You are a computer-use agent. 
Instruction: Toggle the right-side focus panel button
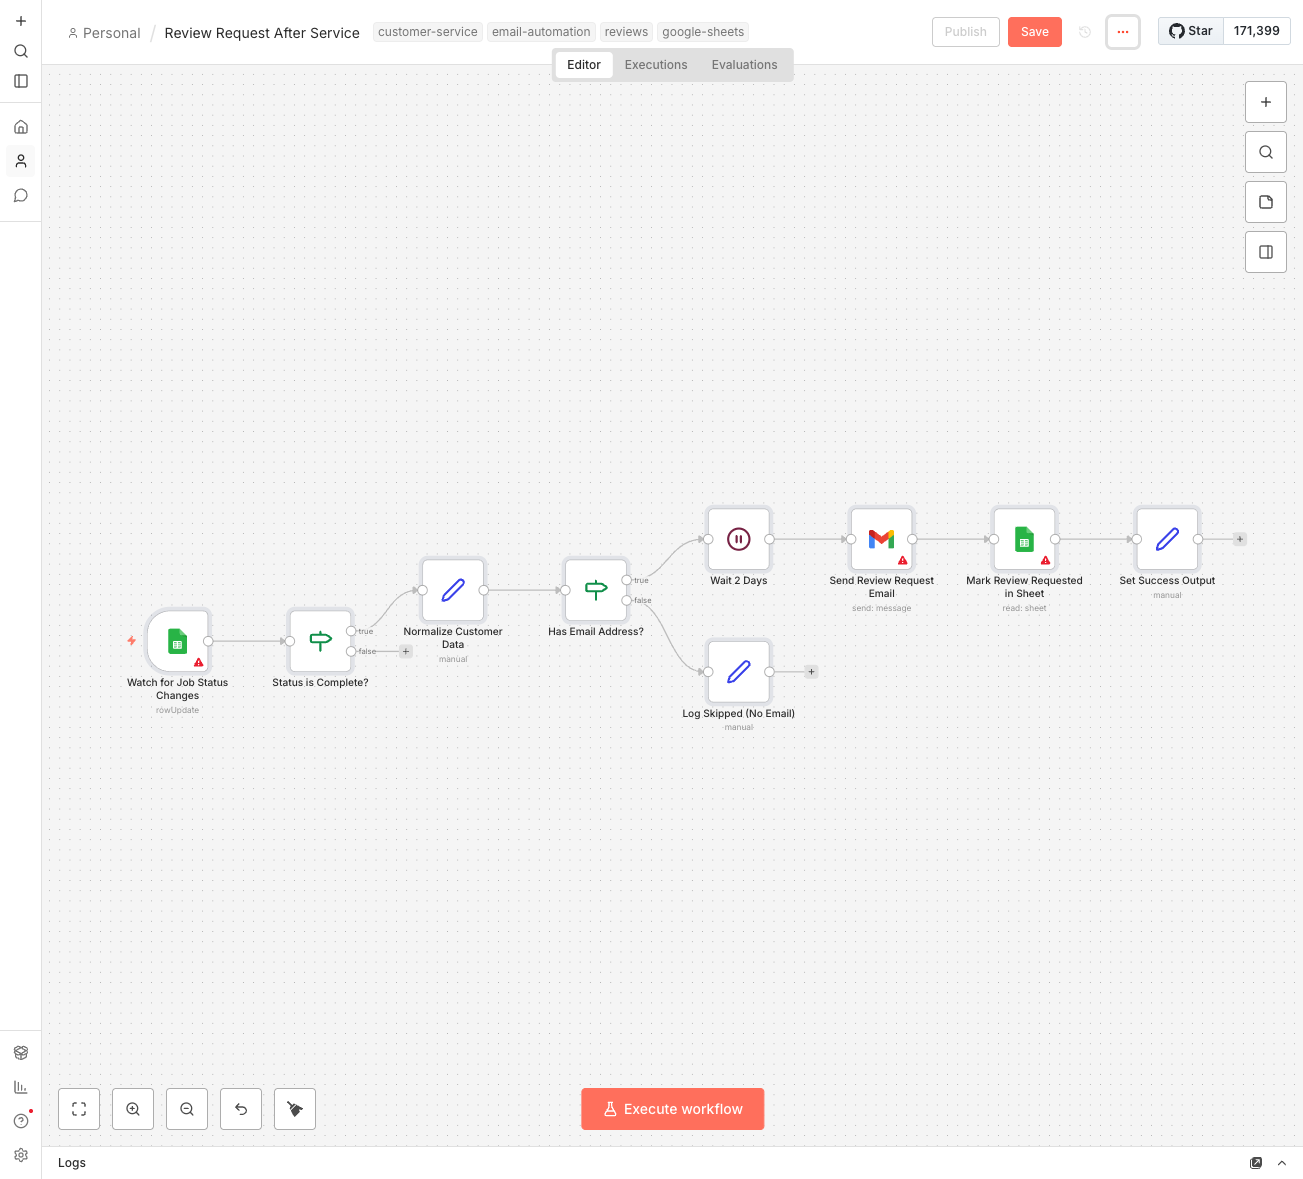(x=1266, y=252)
